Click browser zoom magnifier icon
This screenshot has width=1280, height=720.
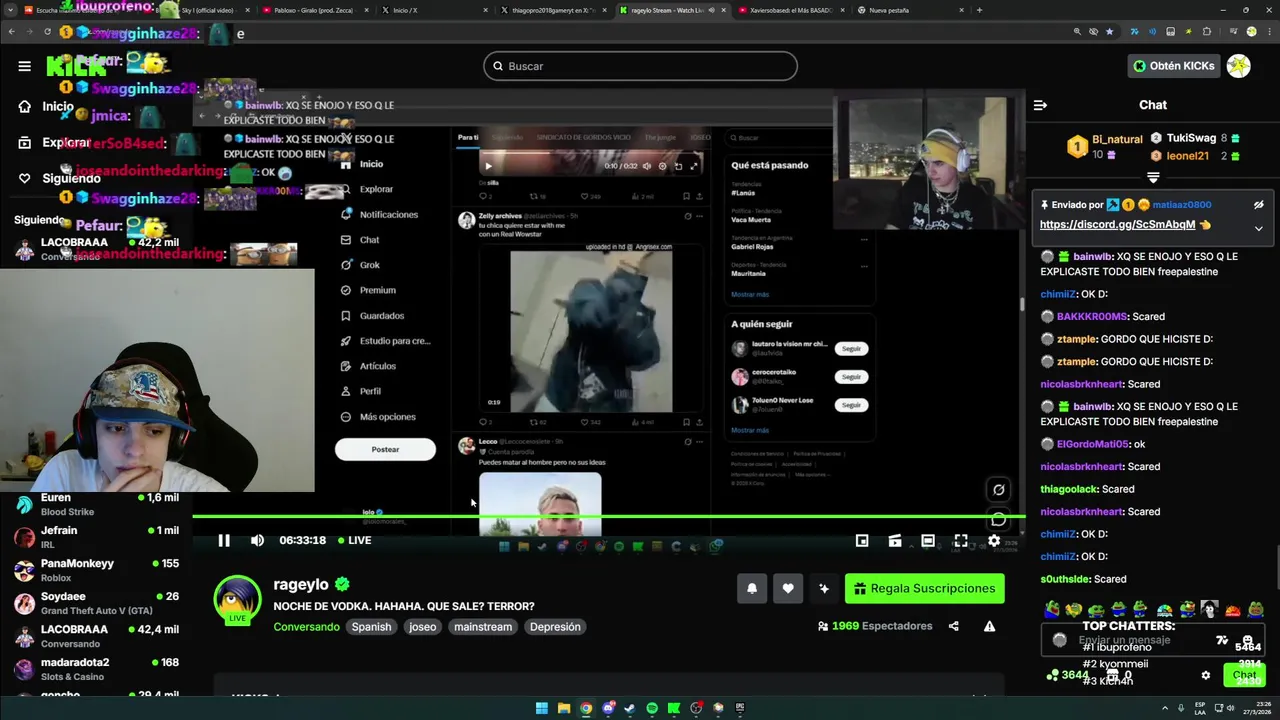coord(1077,32)
